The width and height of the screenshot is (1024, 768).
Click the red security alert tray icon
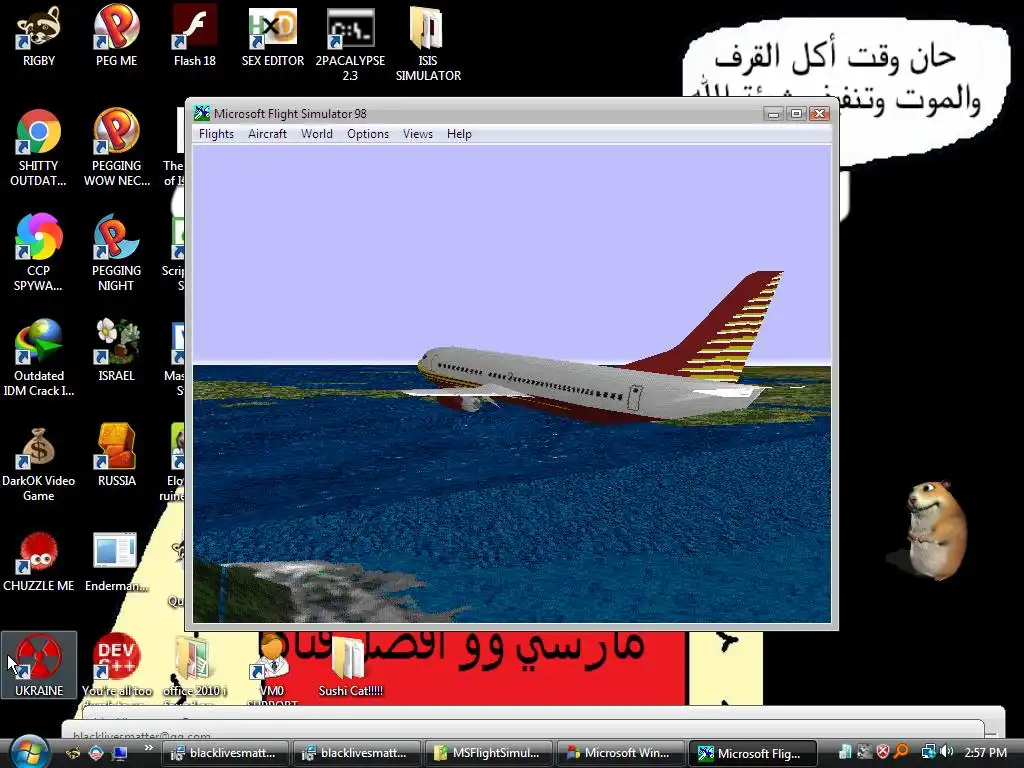883,752
